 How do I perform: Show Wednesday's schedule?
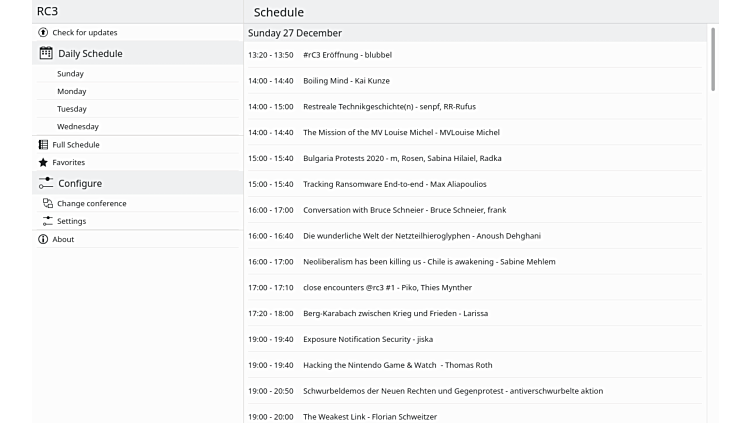77,127
